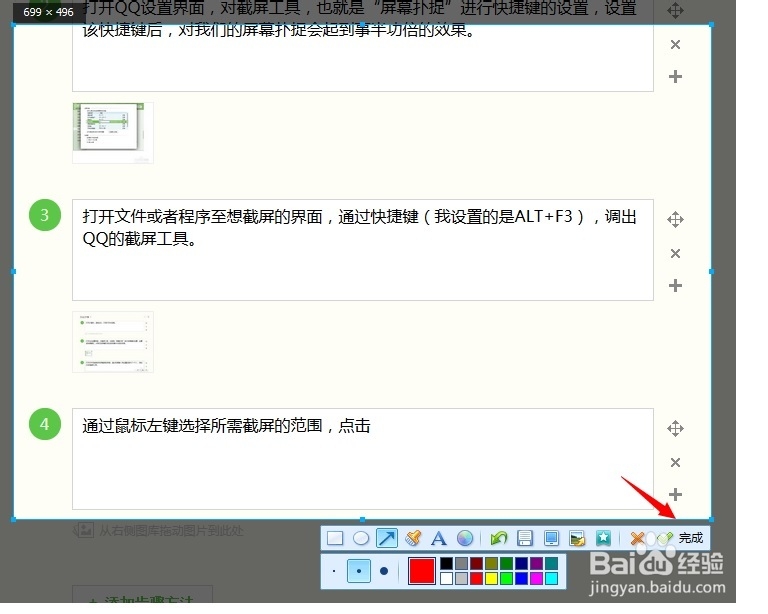This screenshot has width=768, height=614.
Task: Open the thumbnail image above step 3
Action: pos(113,133)
